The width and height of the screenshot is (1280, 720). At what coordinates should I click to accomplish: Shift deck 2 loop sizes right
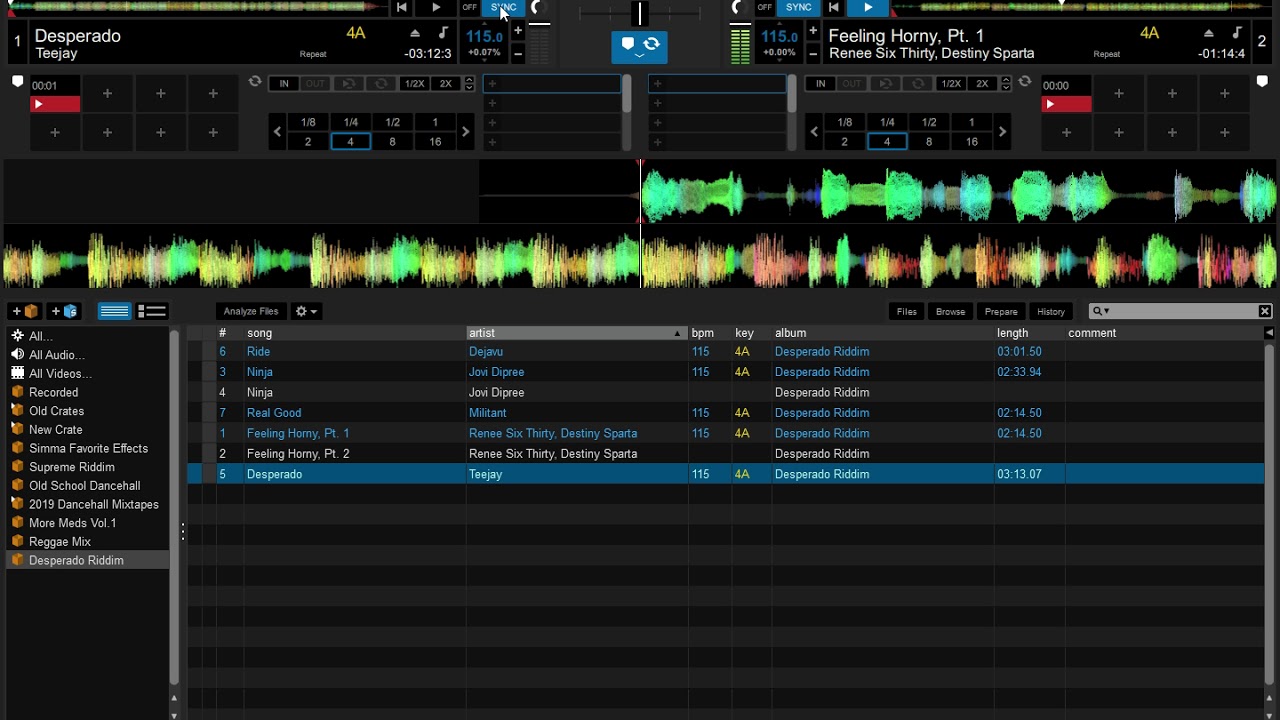click(x=1002, y=132)
